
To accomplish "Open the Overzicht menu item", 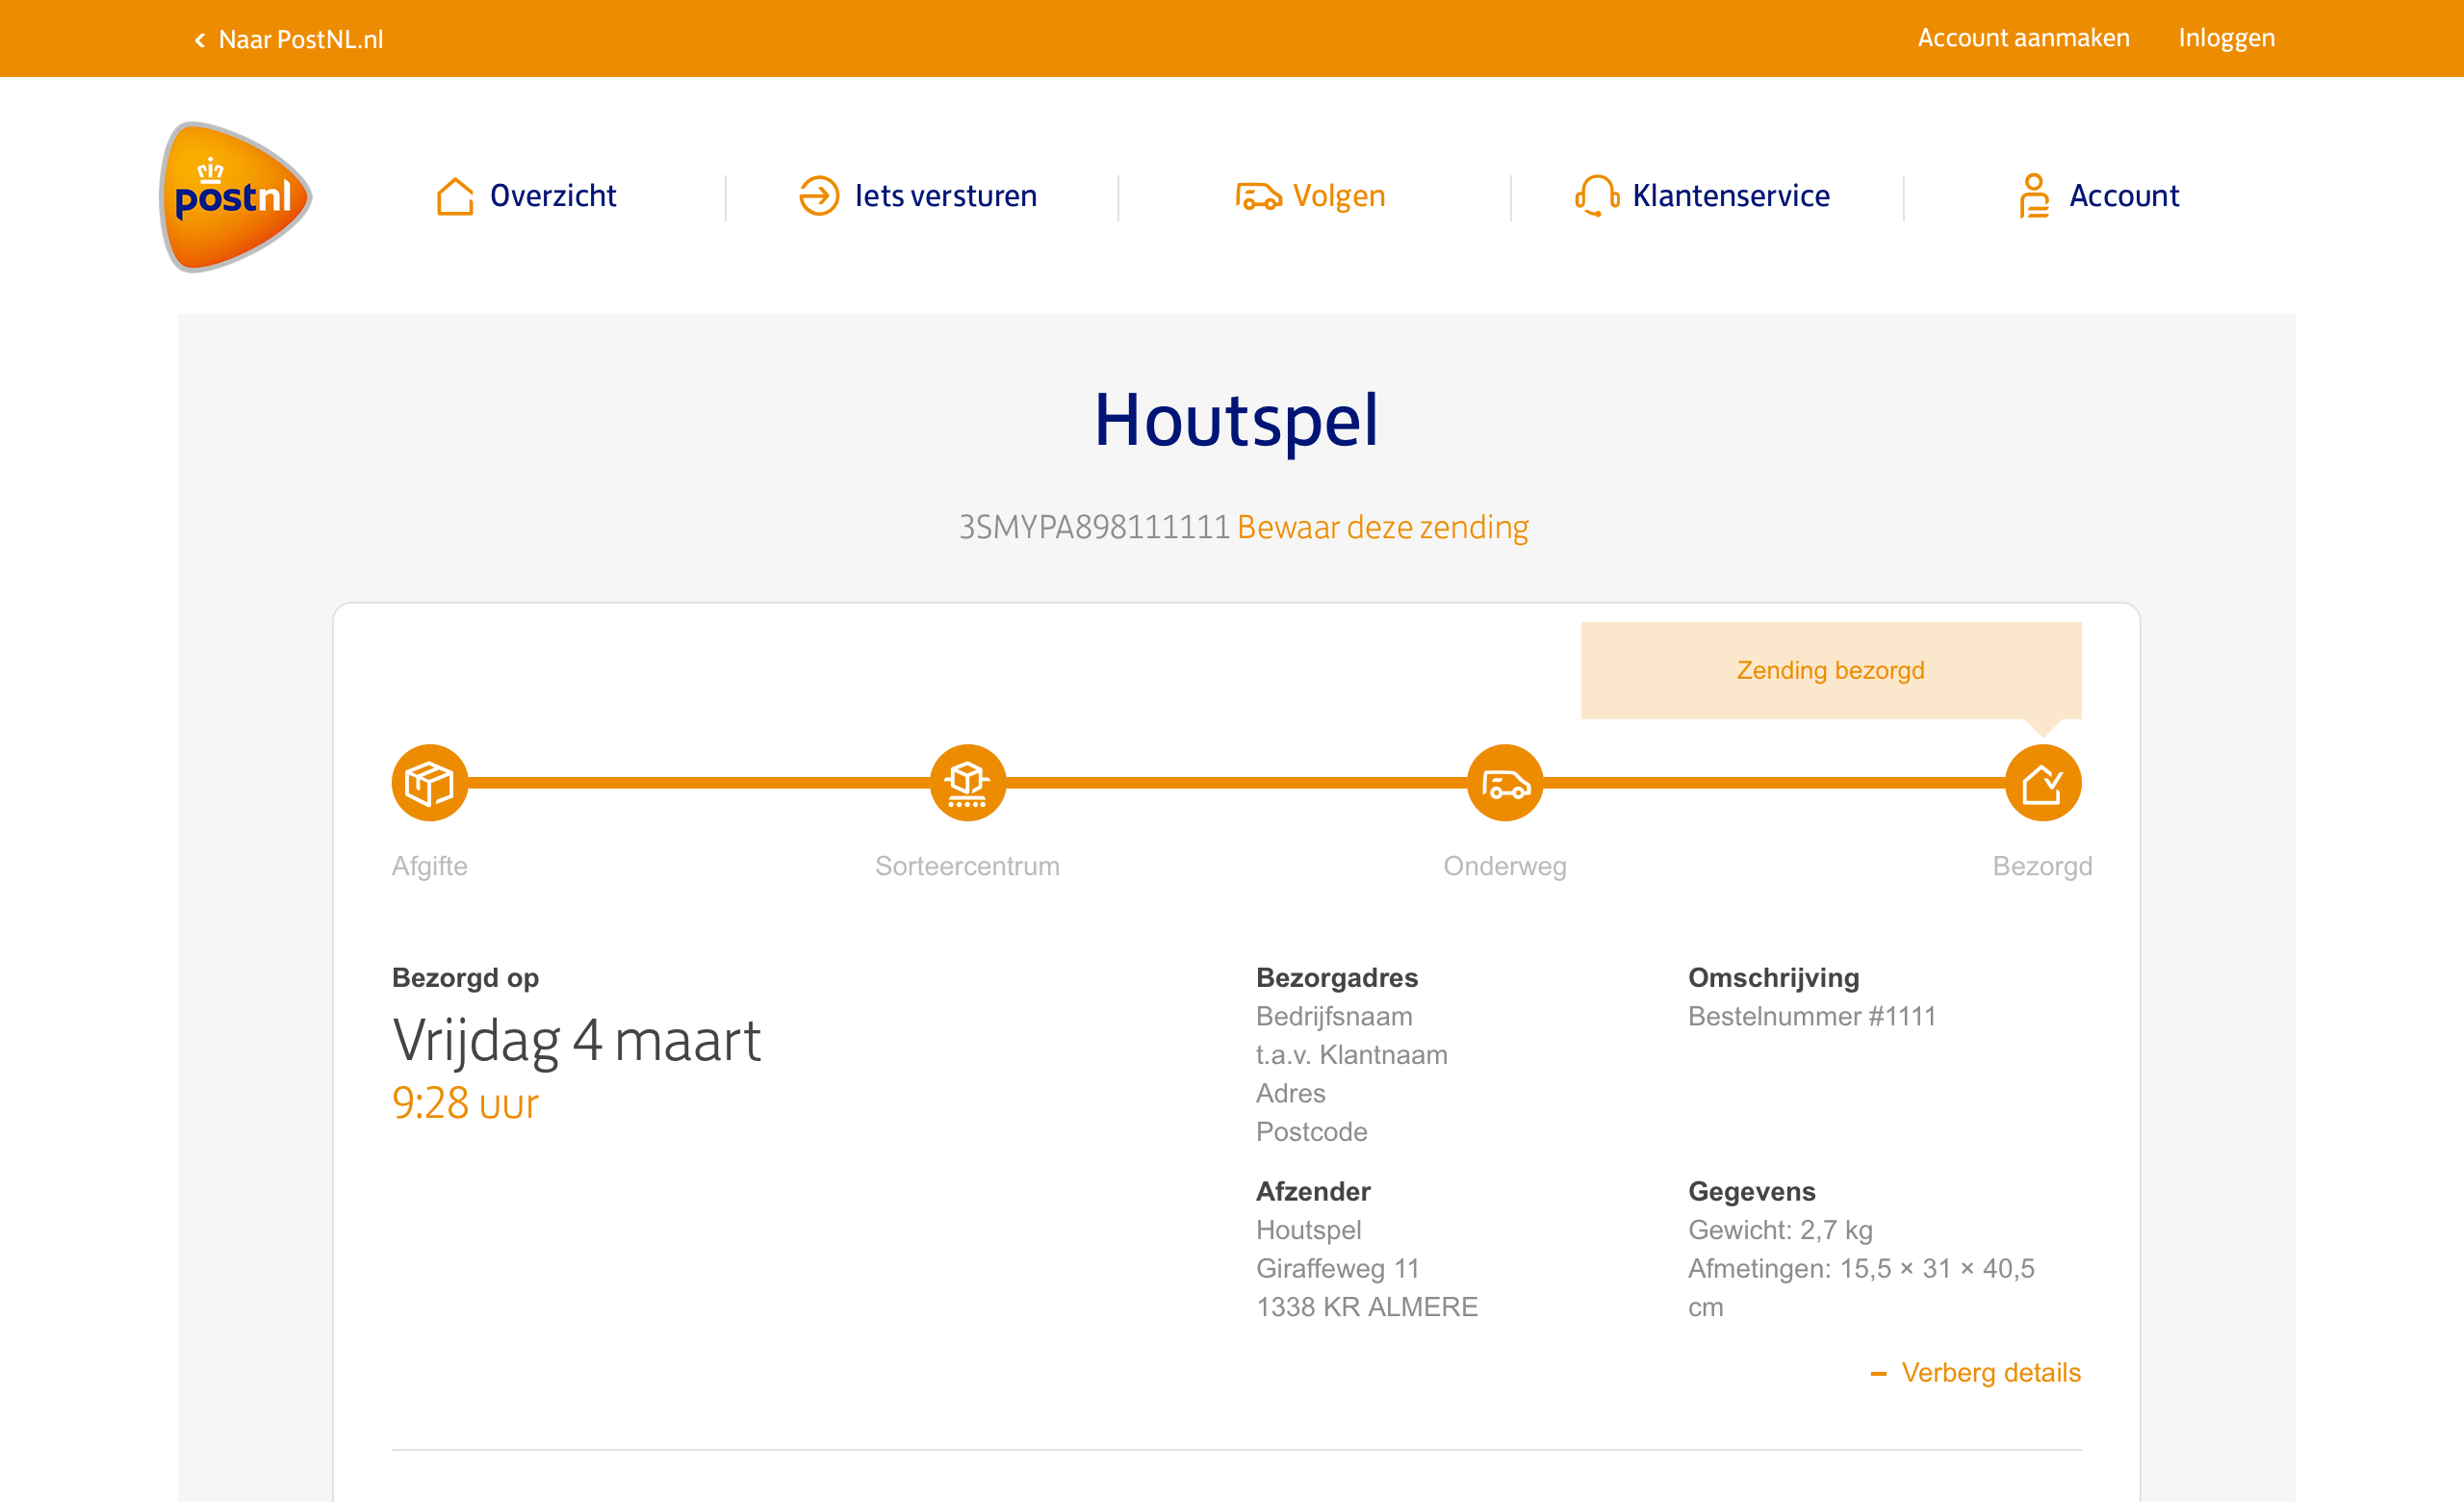I will [x=553, y=196].
